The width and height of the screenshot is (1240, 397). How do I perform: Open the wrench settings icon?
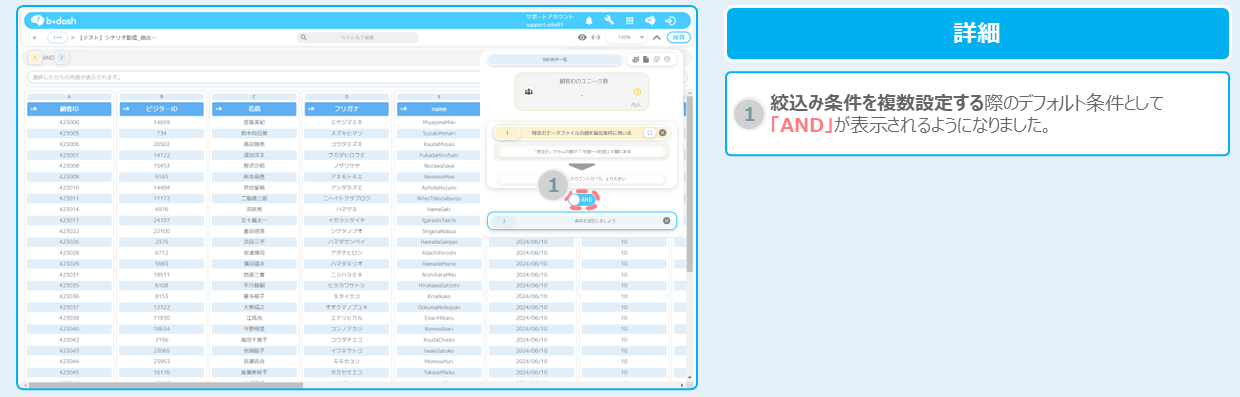tap(608, 20)
